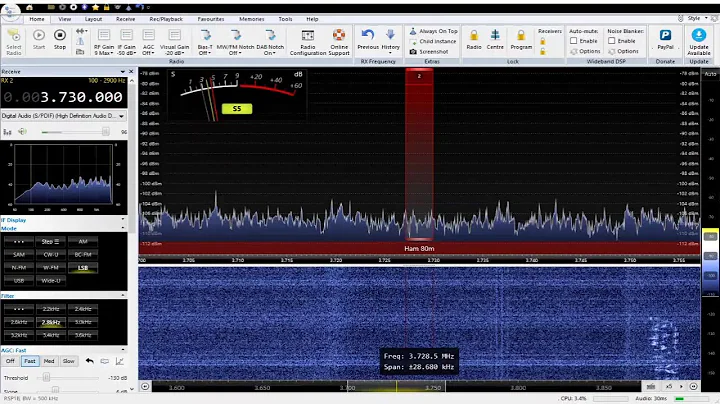Open History frequency dropdown
The image size is (720, 404).
390,41
